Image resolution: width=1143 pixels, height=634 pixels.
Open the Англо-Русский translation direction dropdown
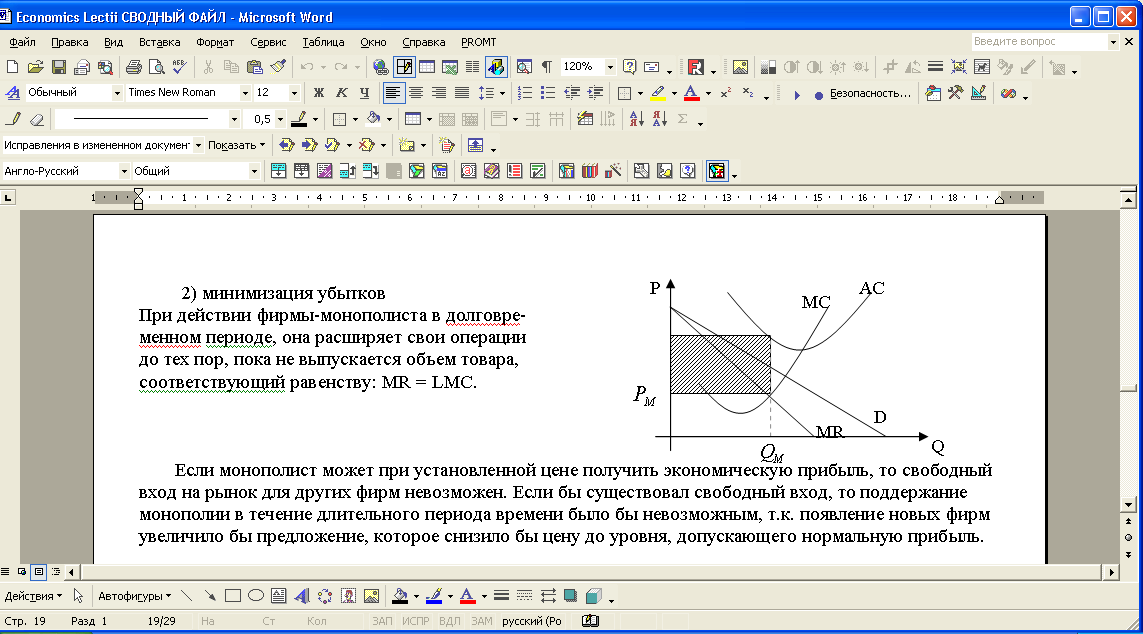[x=124, y=171]
